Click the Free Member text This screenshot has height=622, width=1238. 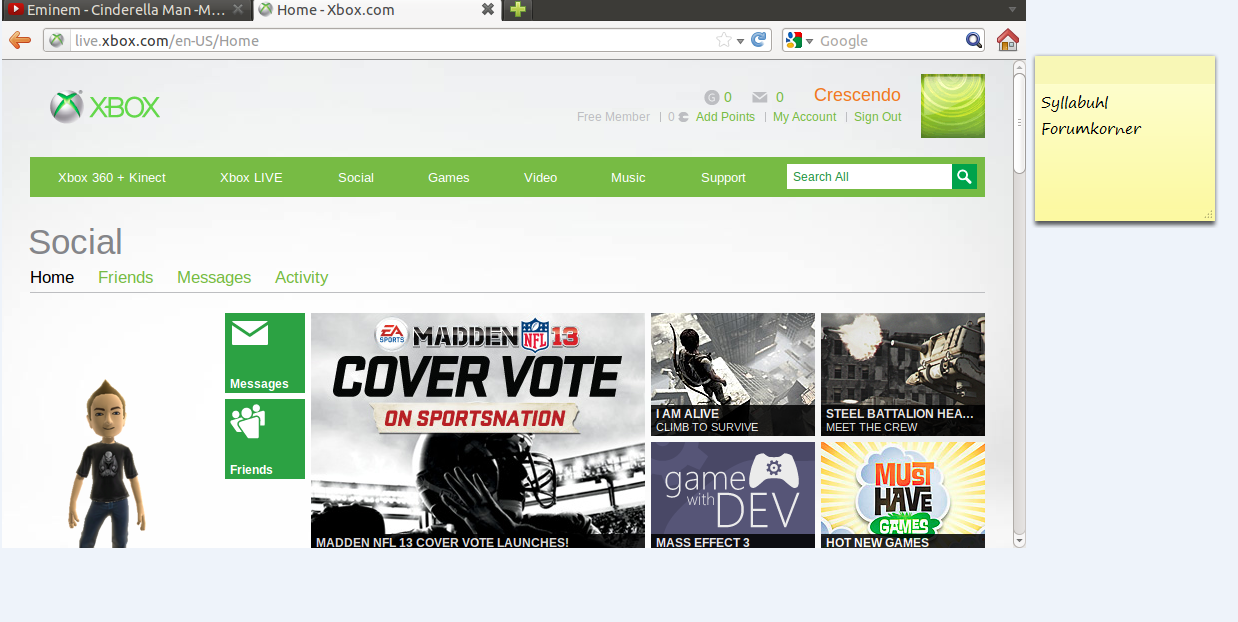click(613, 117)
